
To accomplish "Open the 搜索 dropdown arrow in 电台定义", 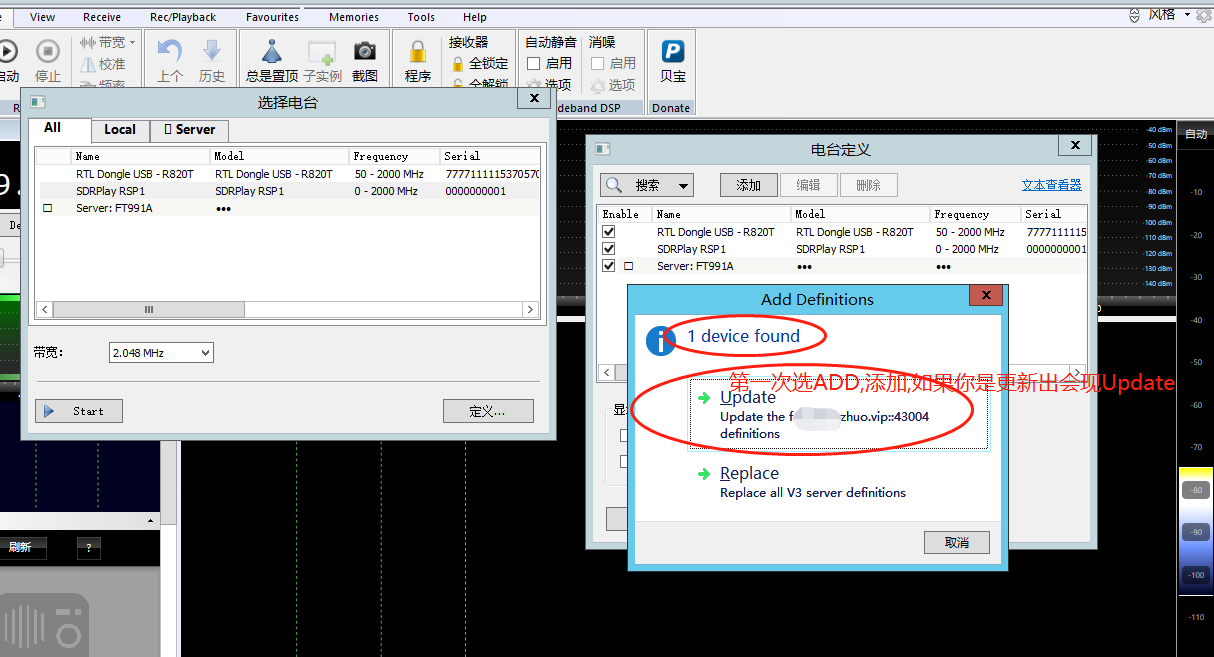I will coord(684,185).
